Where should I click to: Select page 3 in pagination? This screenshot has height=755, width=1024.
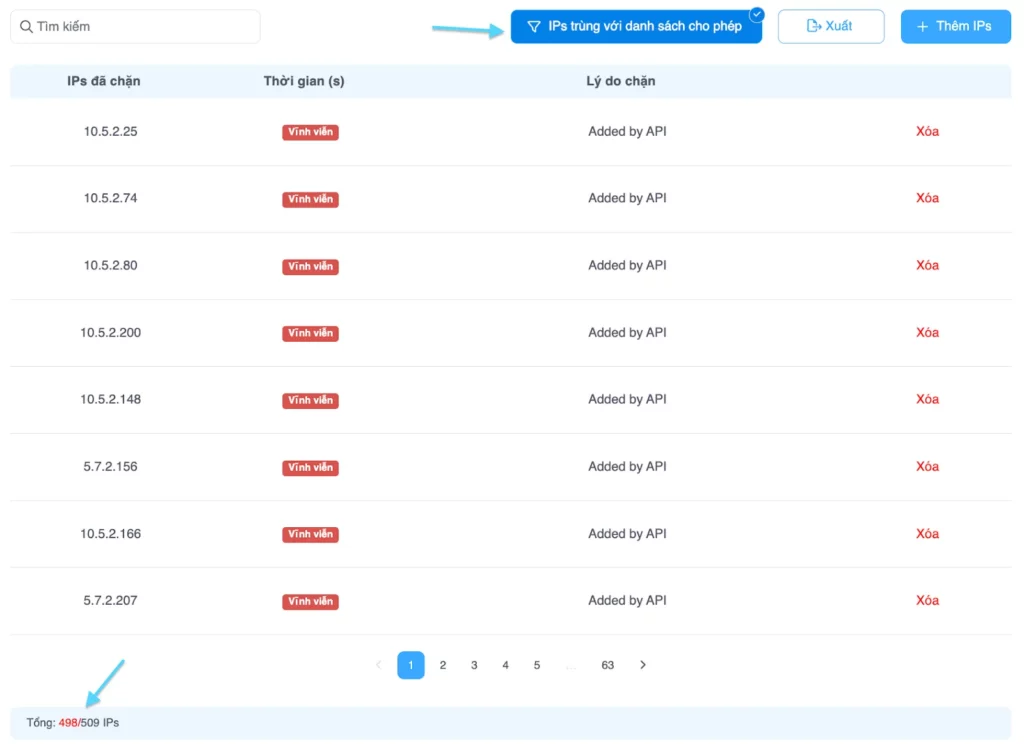474,665
